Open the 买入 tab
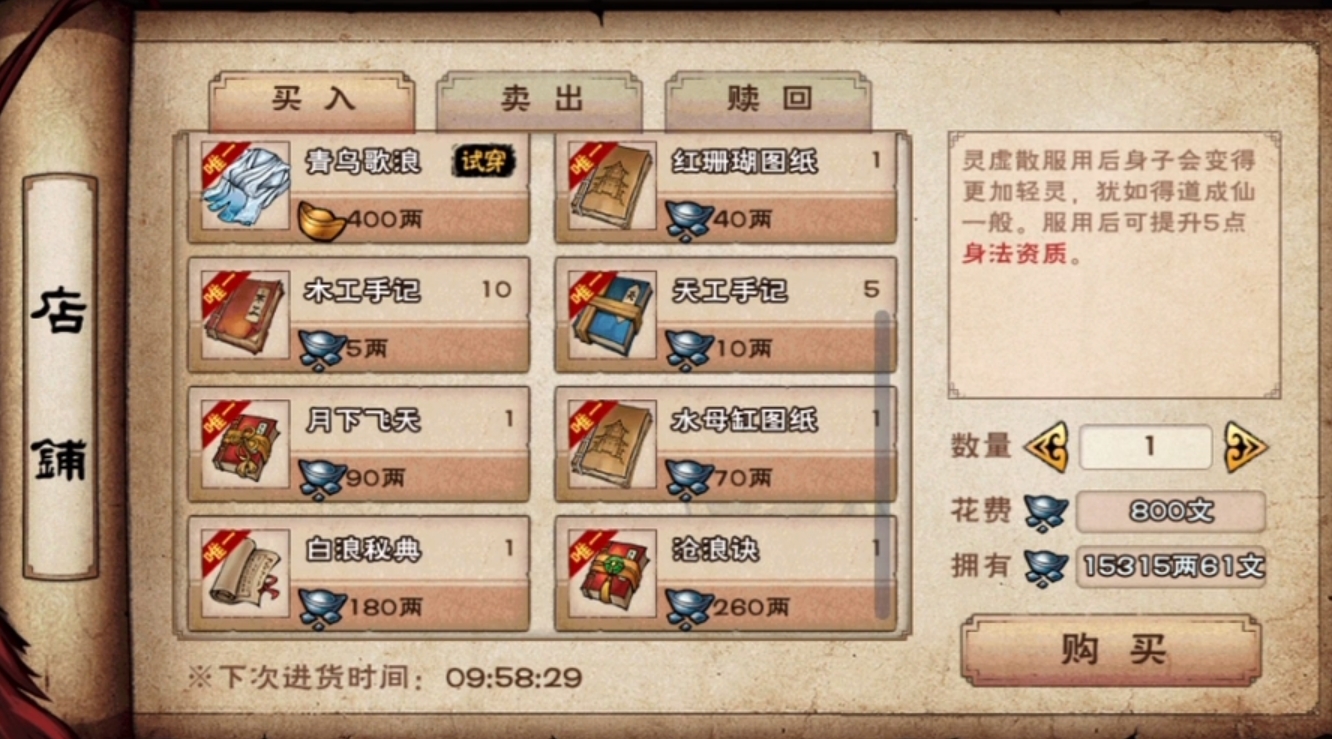1332x739 pixels. click(x=312, y=100)
